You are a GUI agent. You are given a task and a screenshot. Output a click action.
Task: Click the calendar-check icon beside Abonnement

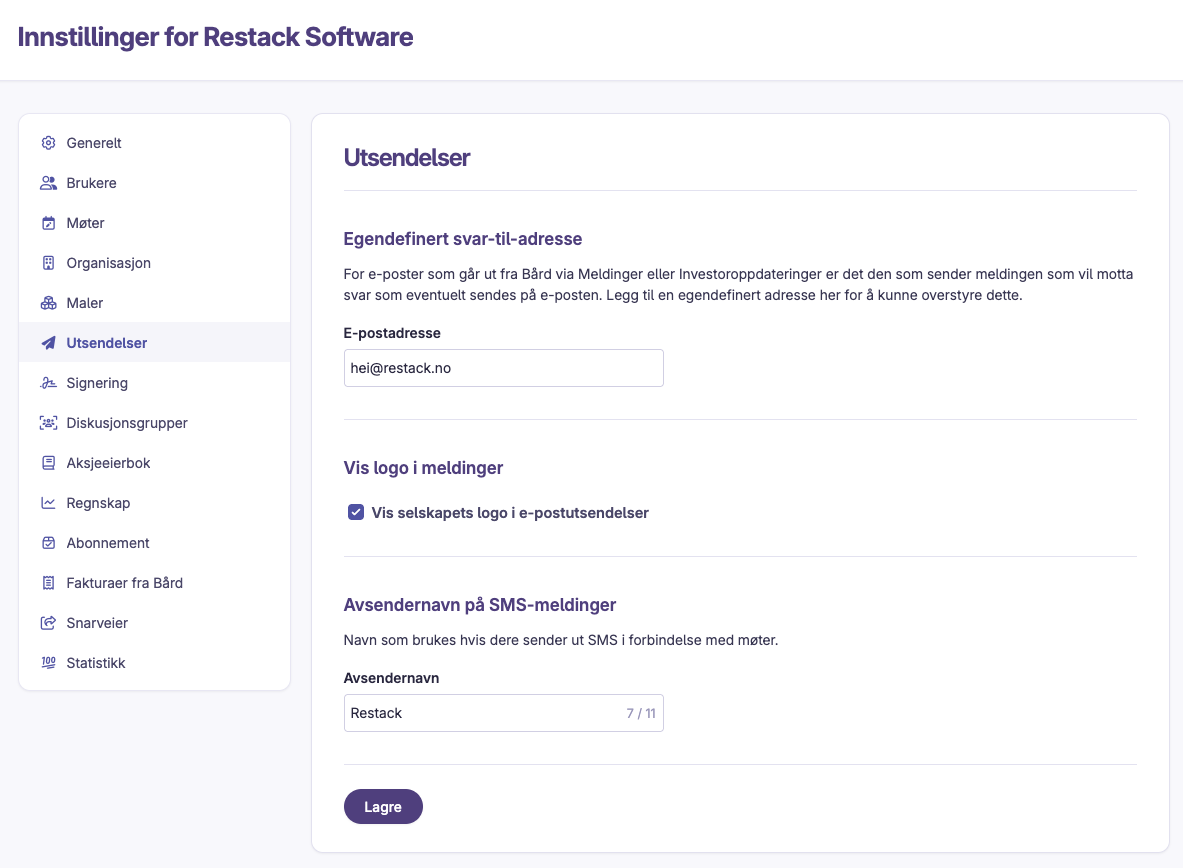48,543
